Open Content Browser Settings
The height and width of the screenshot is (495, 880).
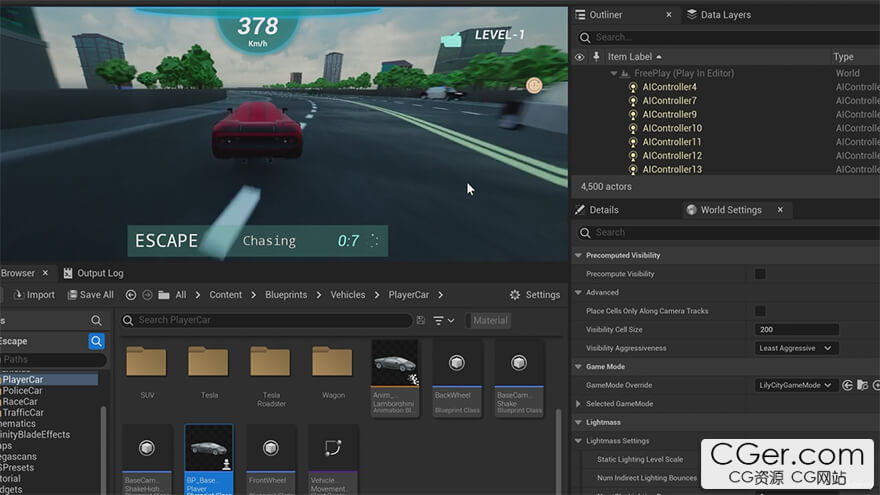tap(535, 295)
